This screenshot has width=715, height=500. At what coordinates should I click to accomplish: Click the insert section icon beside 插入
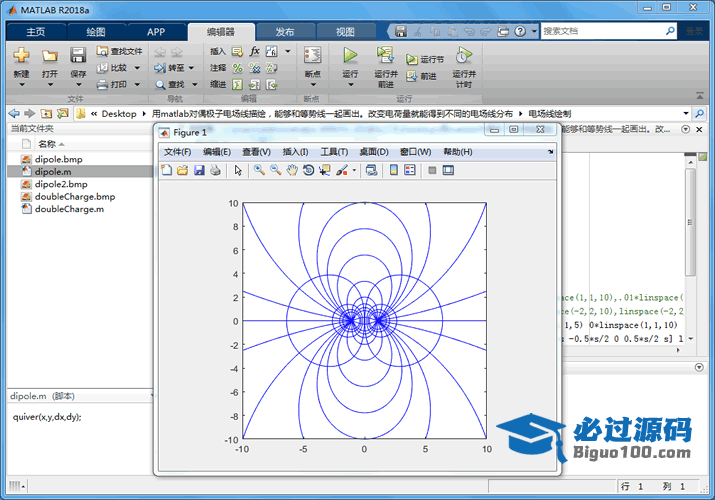coord(237,51)
